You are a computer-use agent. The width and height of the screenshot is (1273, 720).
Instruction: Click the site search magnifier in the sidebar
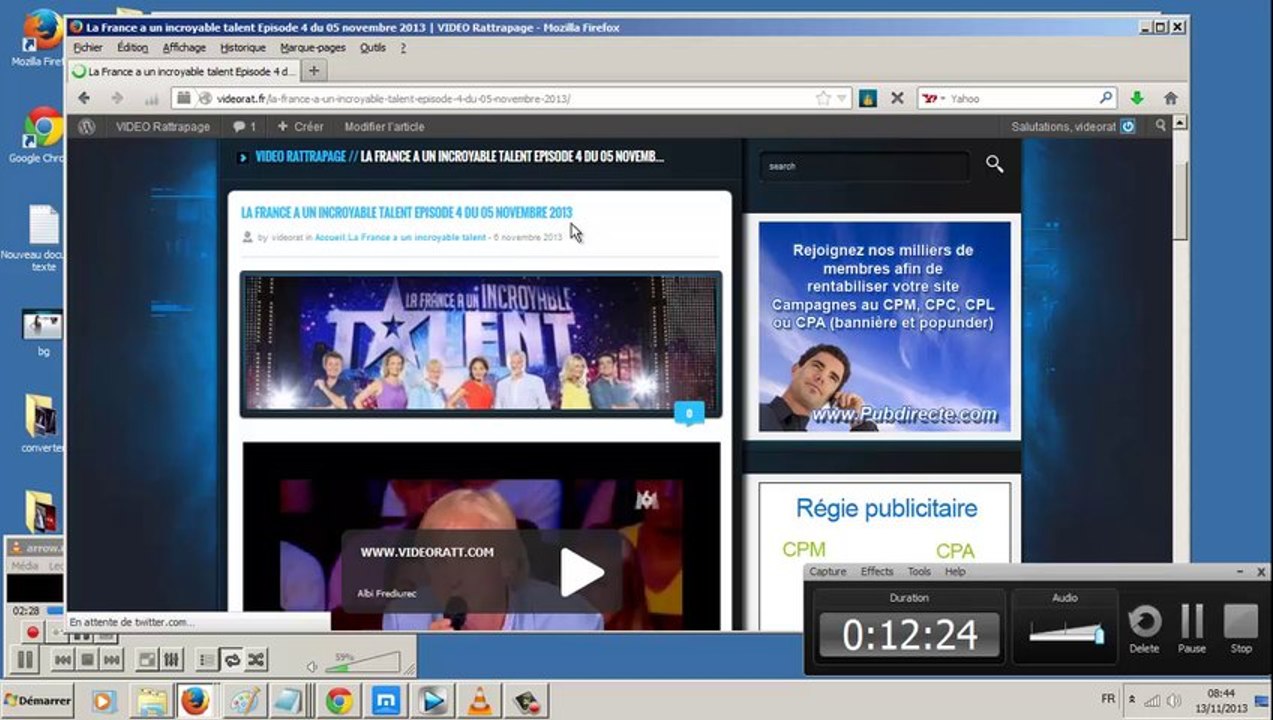click(x=994, y=164)
